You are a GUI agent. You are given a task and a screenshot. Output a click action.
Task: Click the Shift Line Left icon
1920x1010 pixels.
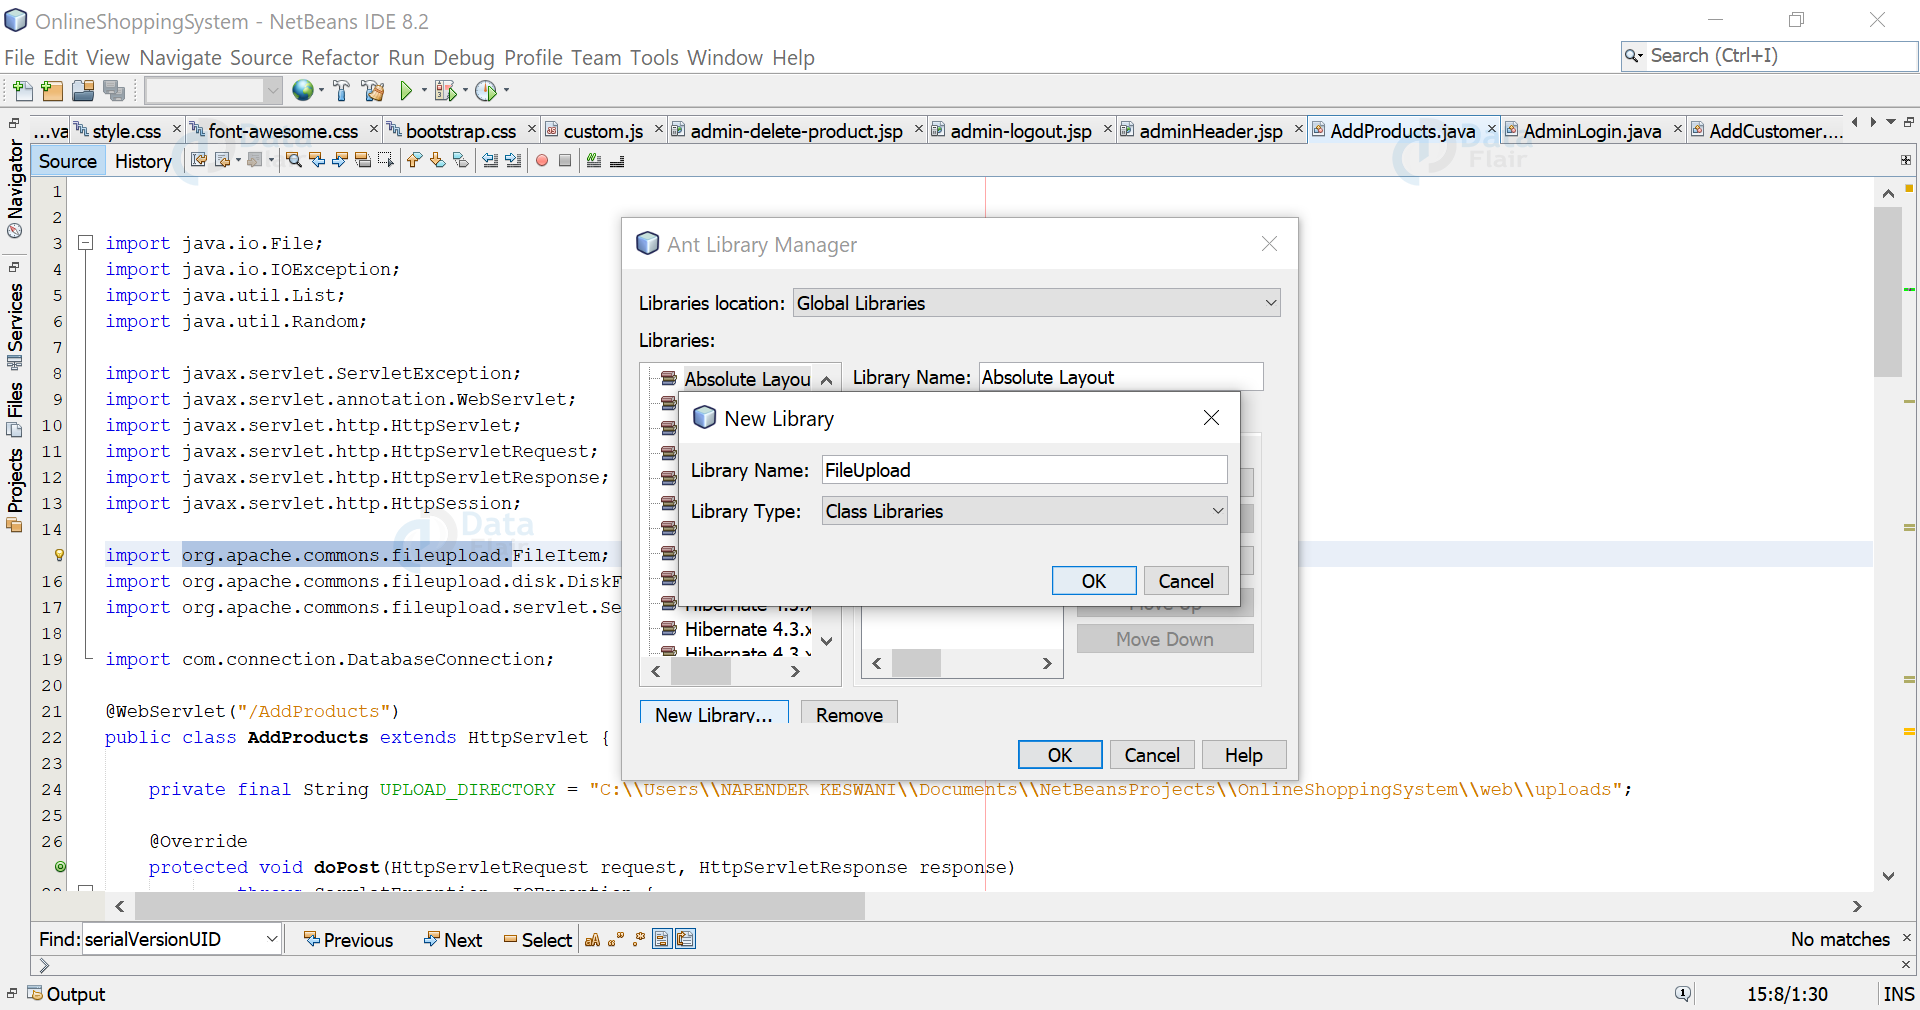490,160
